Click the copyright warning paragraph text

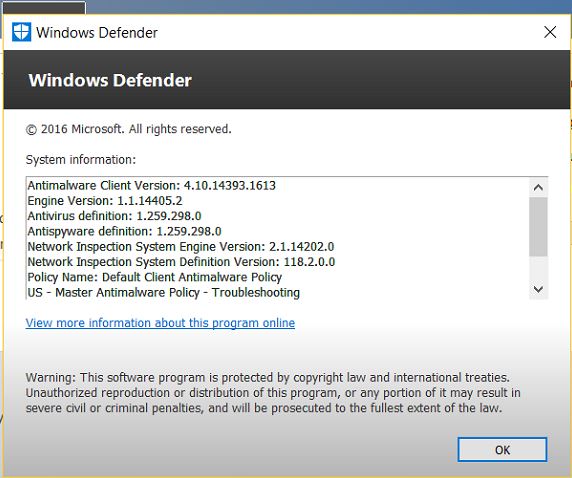click(x=273, y=393)
